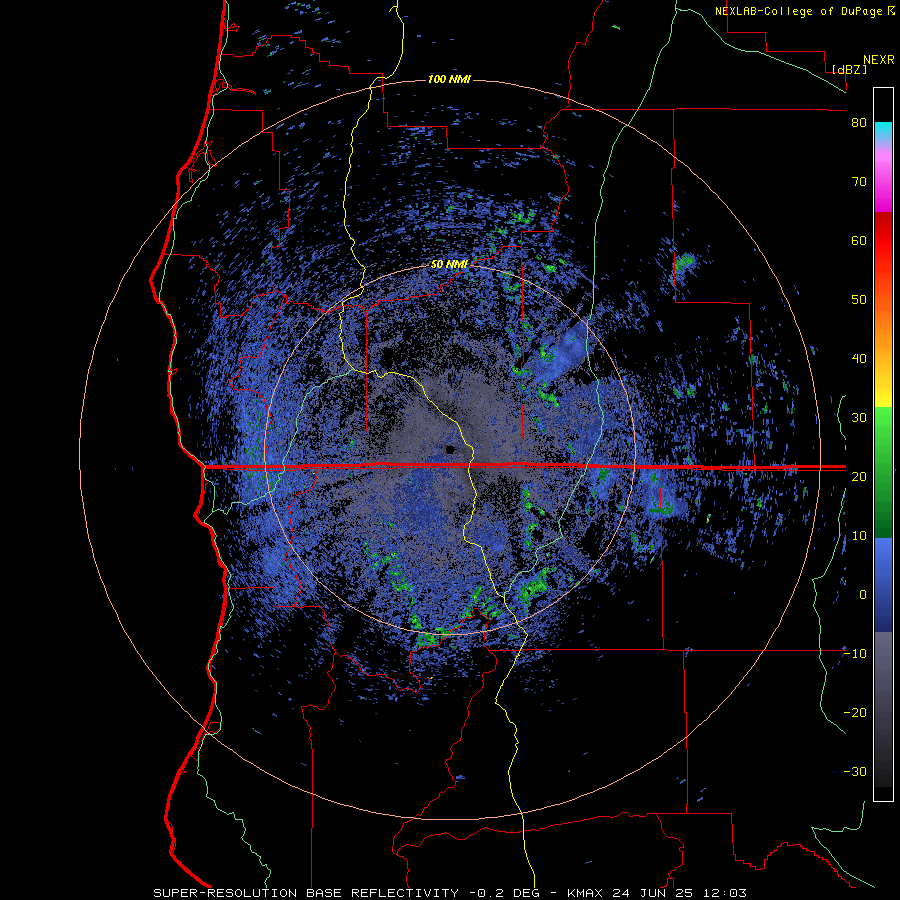This screenshot has width=900, height=900.
Task: Click the 0 value on dBZ scale
Action: tap(863, 595)
